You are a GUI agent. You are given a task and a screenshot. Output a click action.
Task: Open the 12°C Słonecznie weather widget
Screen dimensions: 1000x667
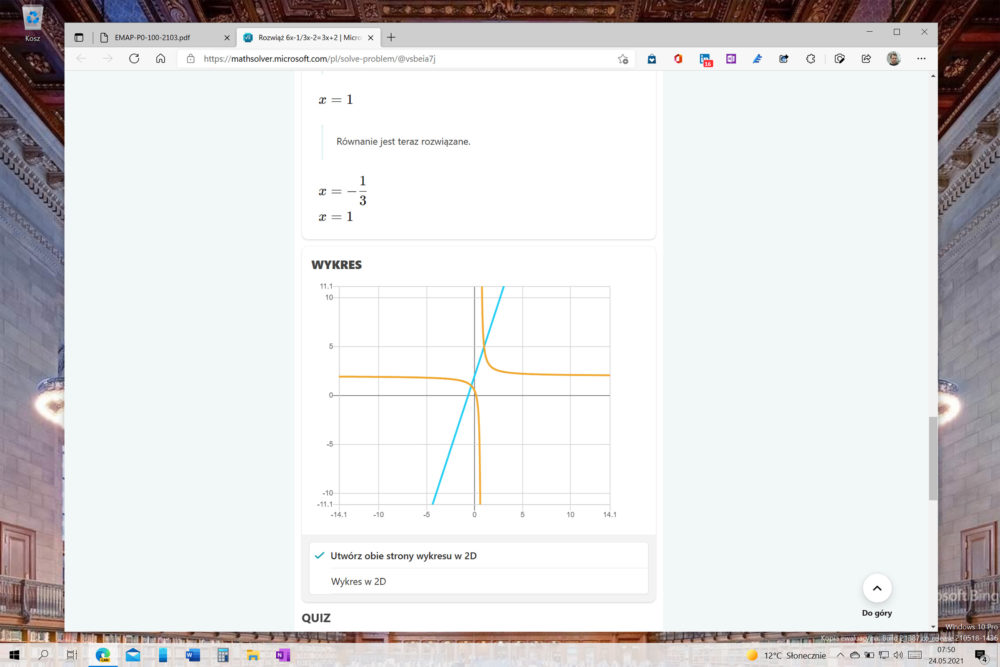[786, 655]
